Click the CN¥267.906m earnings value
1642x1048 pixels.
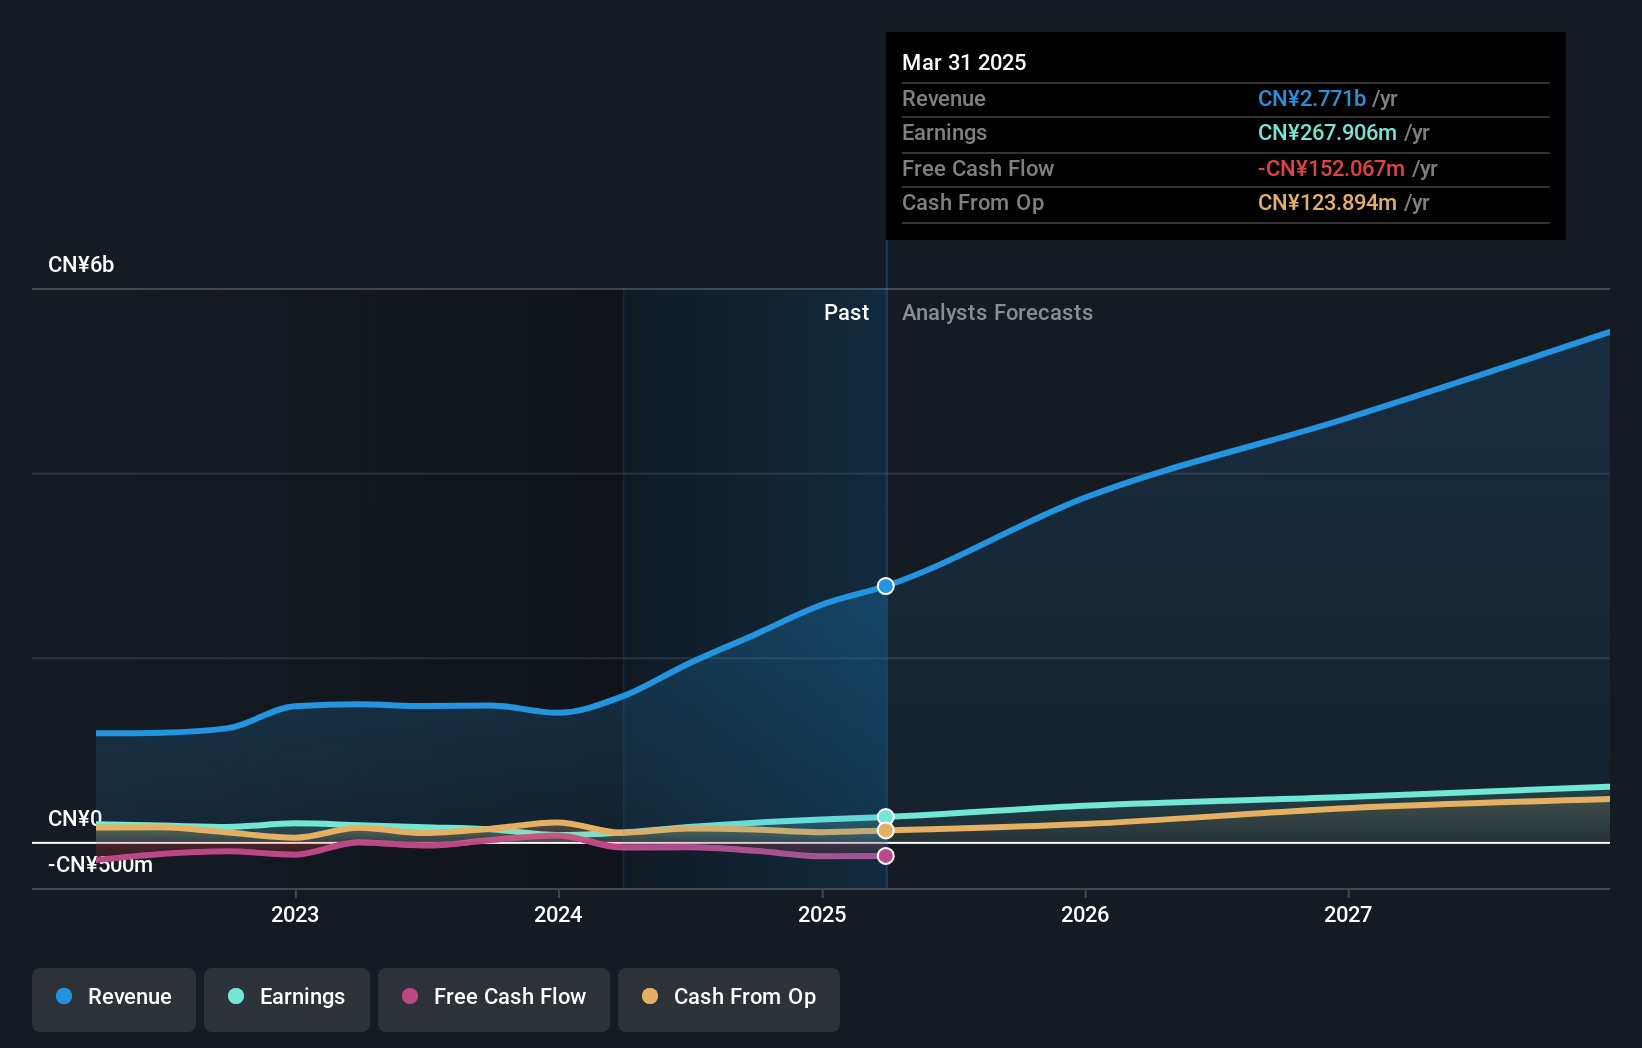[1327, 133]
